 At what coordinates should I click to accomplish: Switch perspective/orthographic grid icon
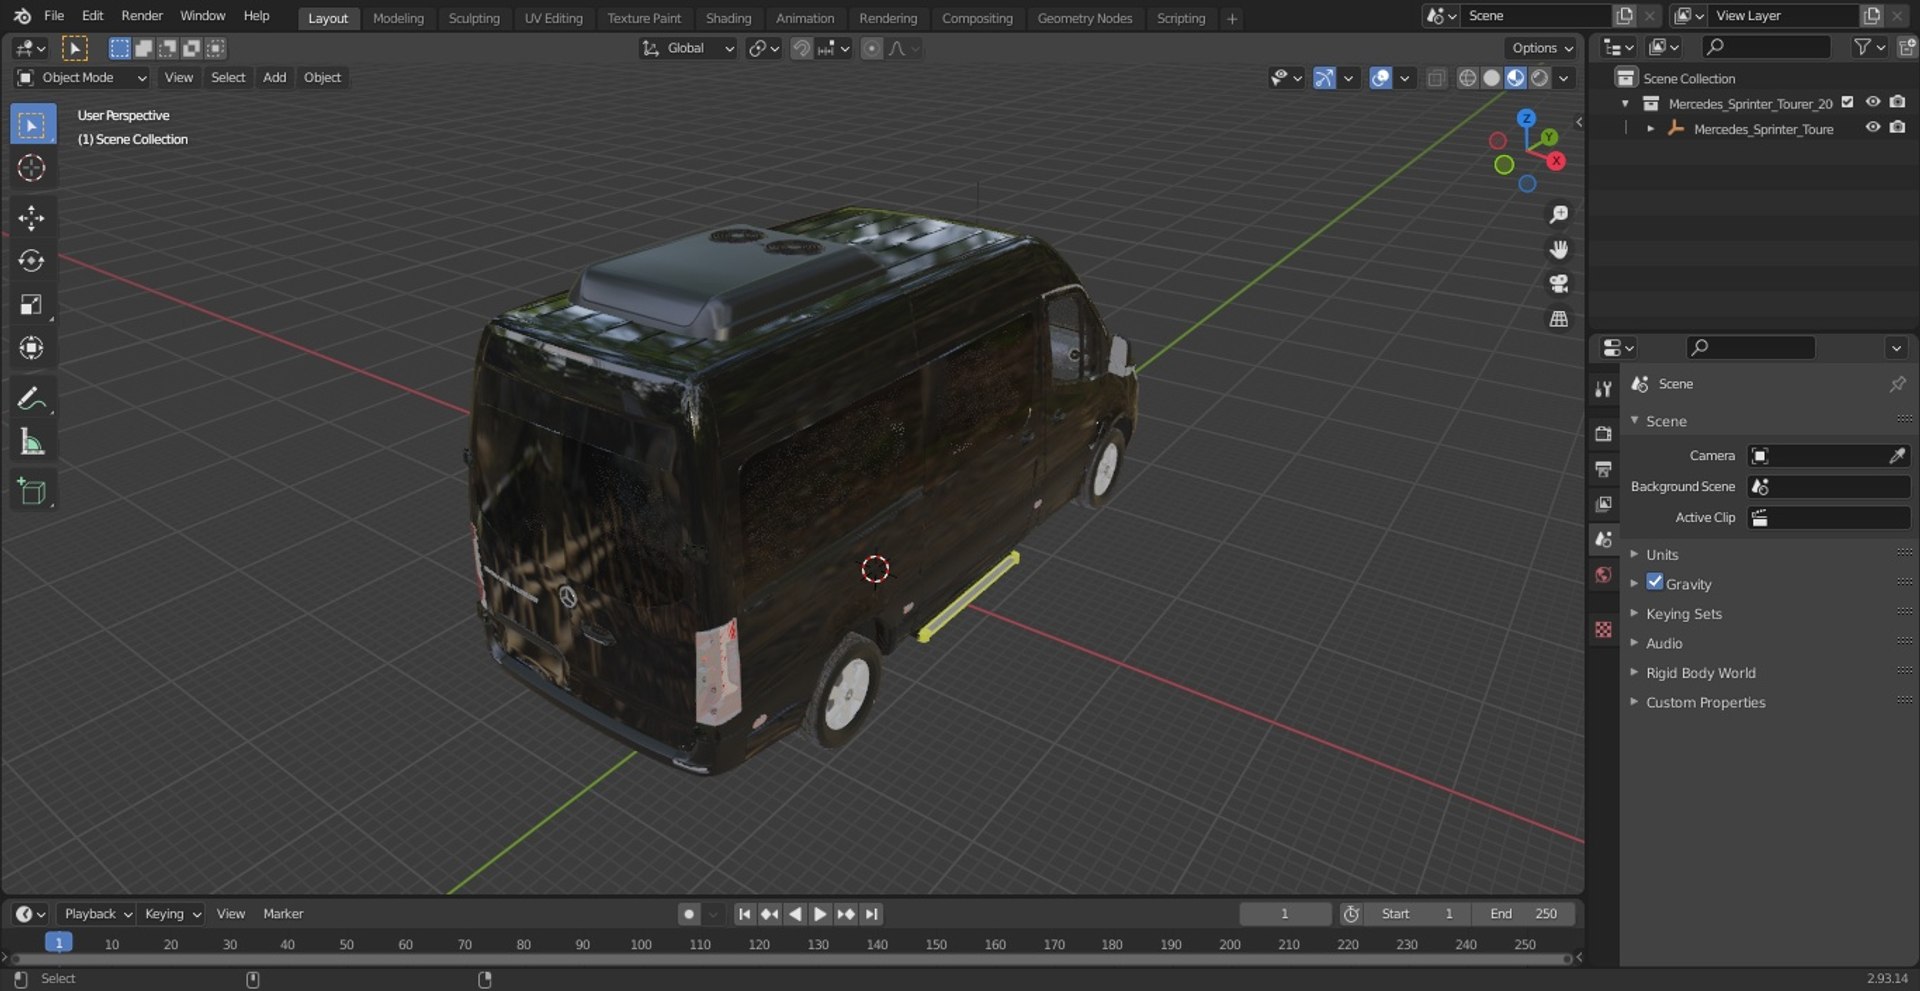pos(1558,319)
